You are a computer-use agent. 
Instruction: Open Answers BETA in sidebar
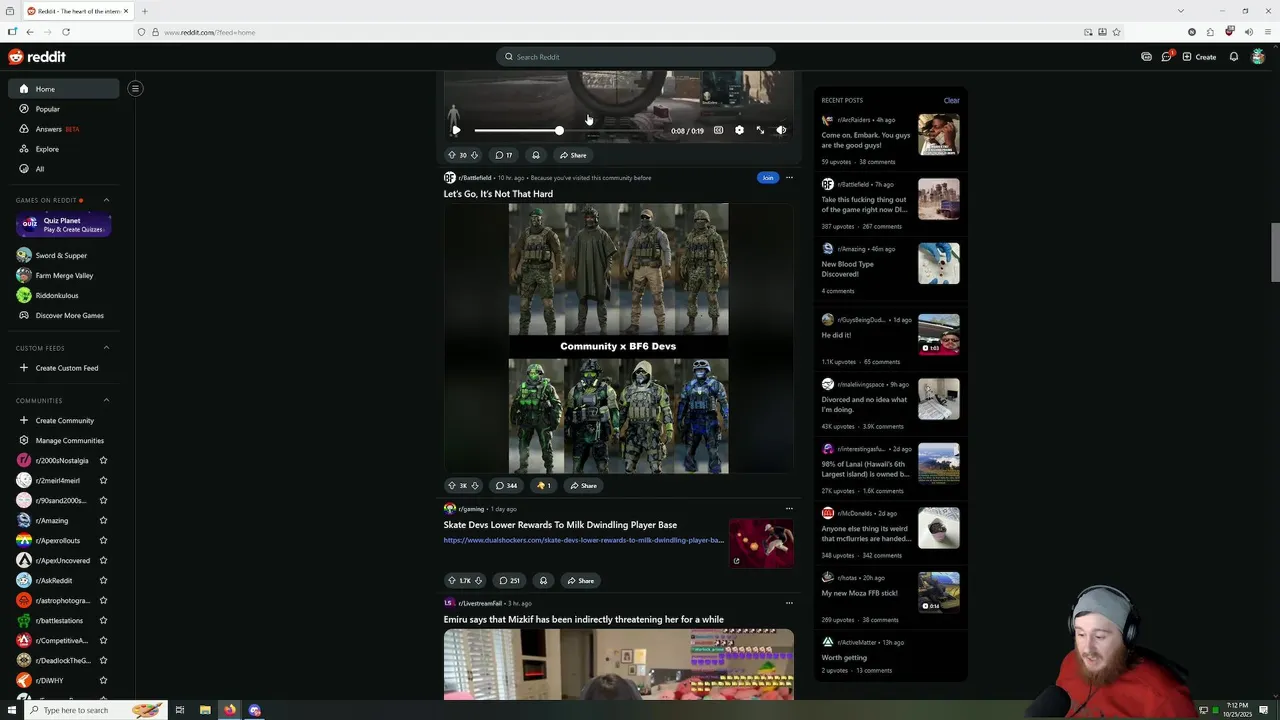click(x=65, y=129)
